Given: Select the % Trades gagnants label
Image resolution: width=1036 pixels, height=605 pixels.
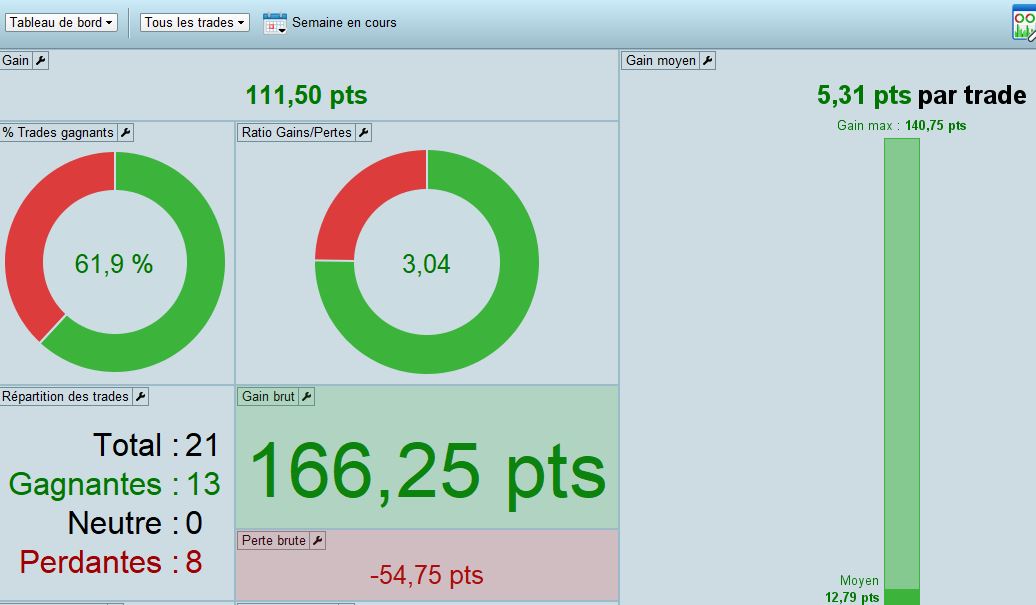Looking at the screenshot, I should [x=58, y=133].
